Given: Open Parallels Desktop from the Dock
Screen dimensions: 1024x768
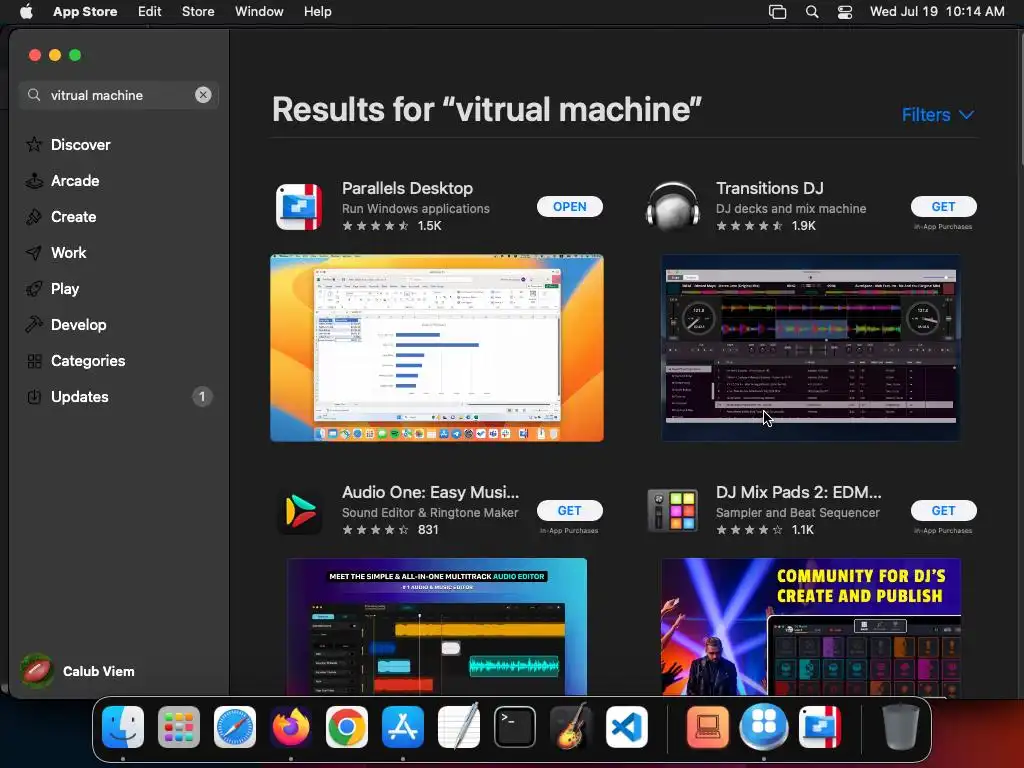Looking at the screenshot, I should (820, 727).
